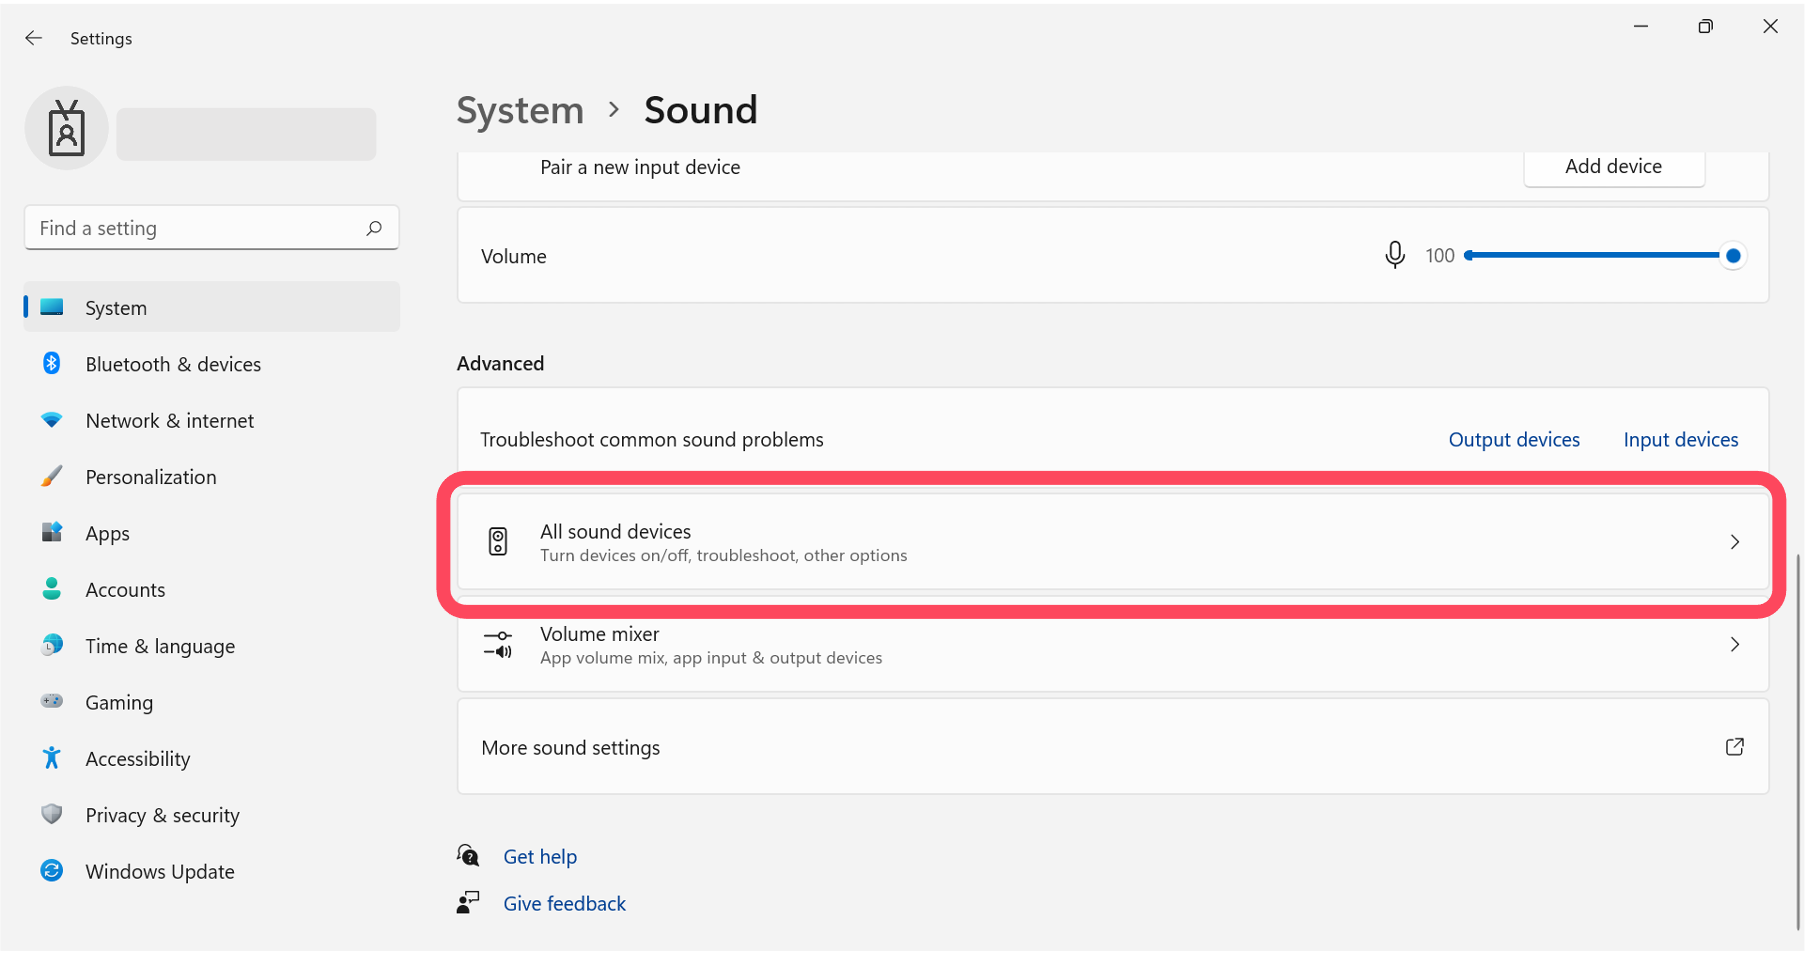1805x953 pixels.
Task: Open Gaming label in sidebar
Action: pyautogui.click(x=119, y=703)
